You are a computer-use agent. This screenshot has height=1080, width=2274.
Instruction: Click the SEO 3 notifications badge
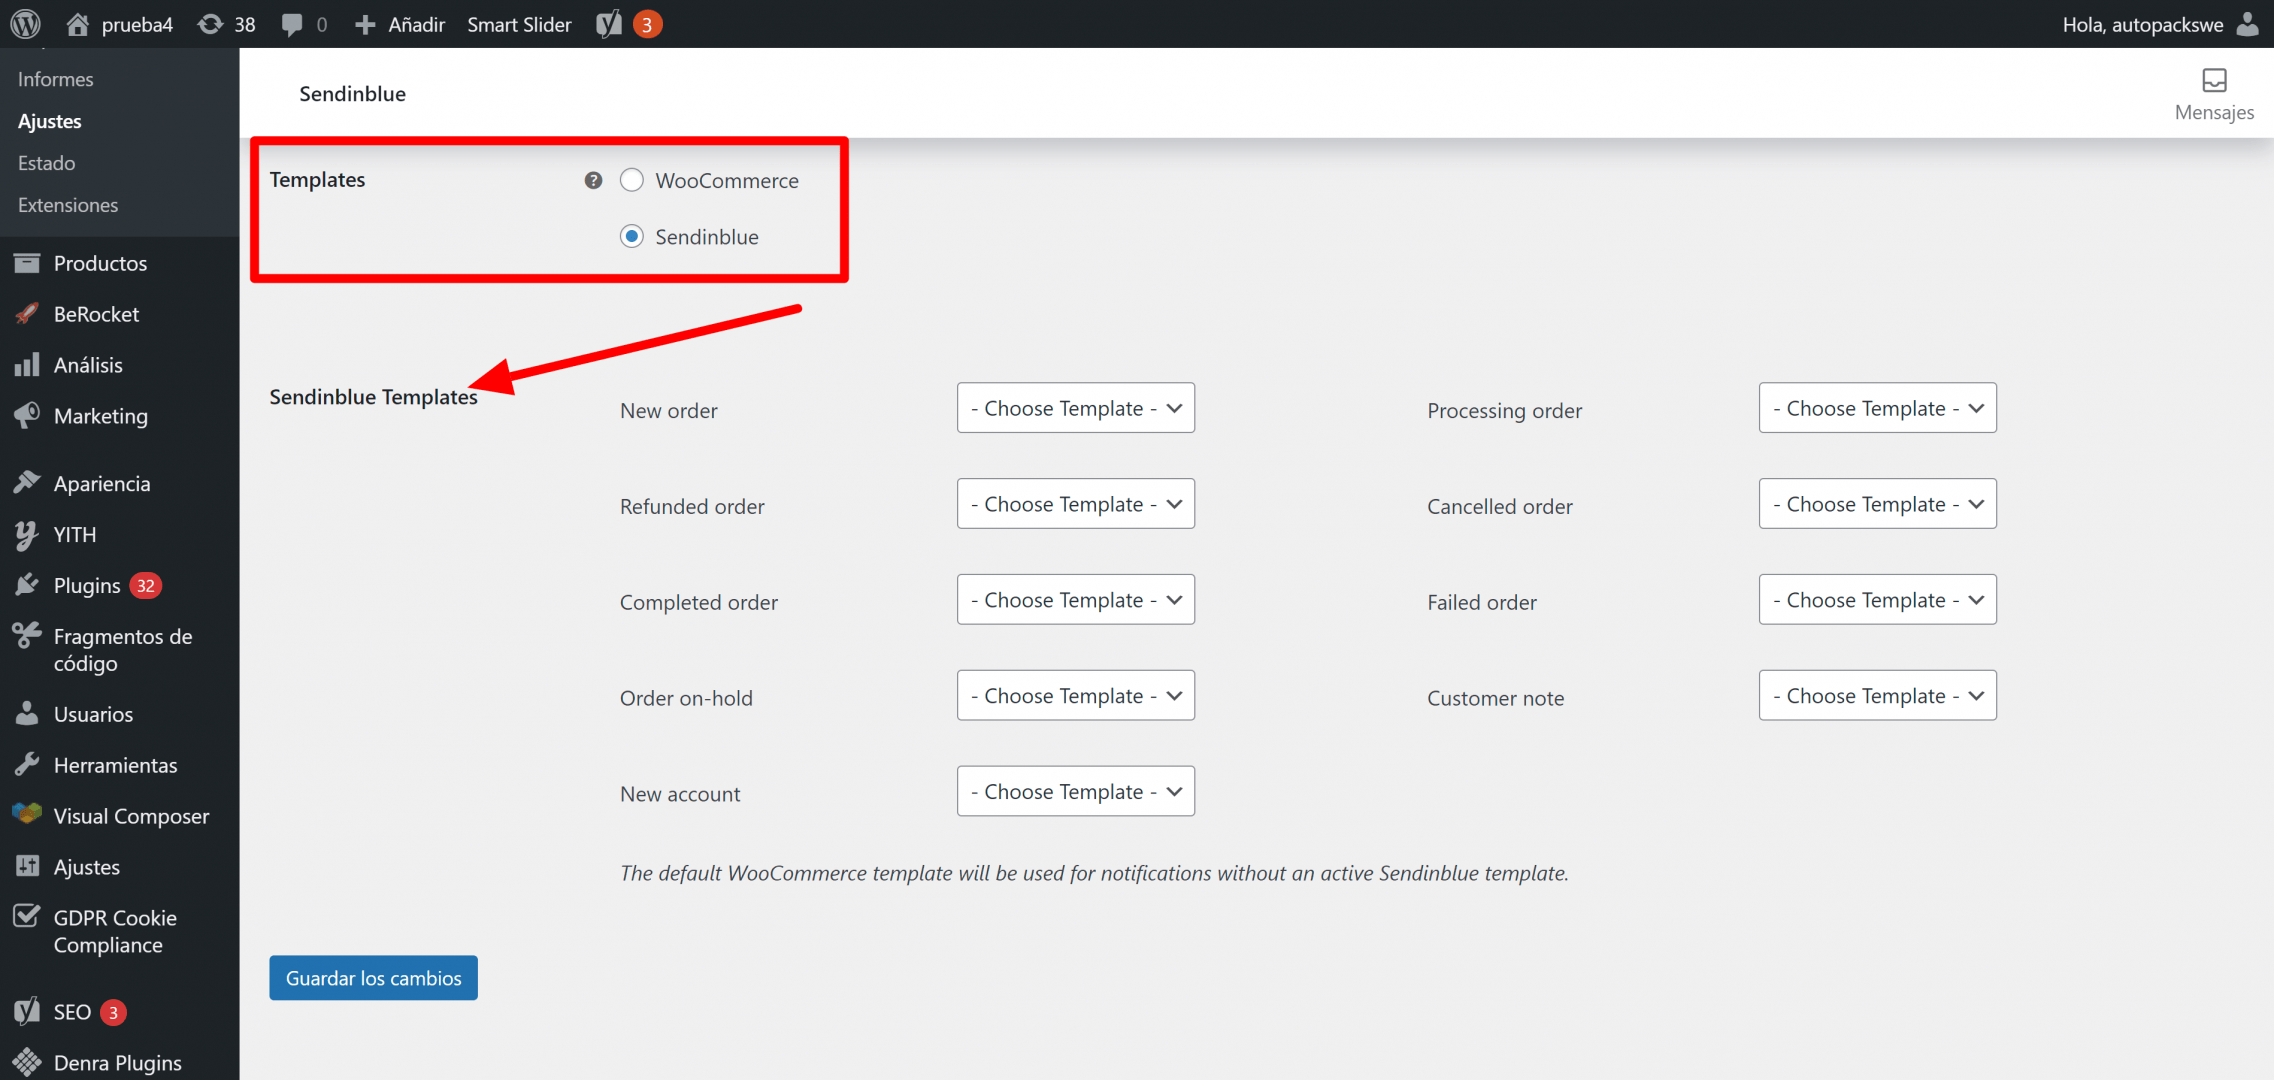pos(113,1012)
